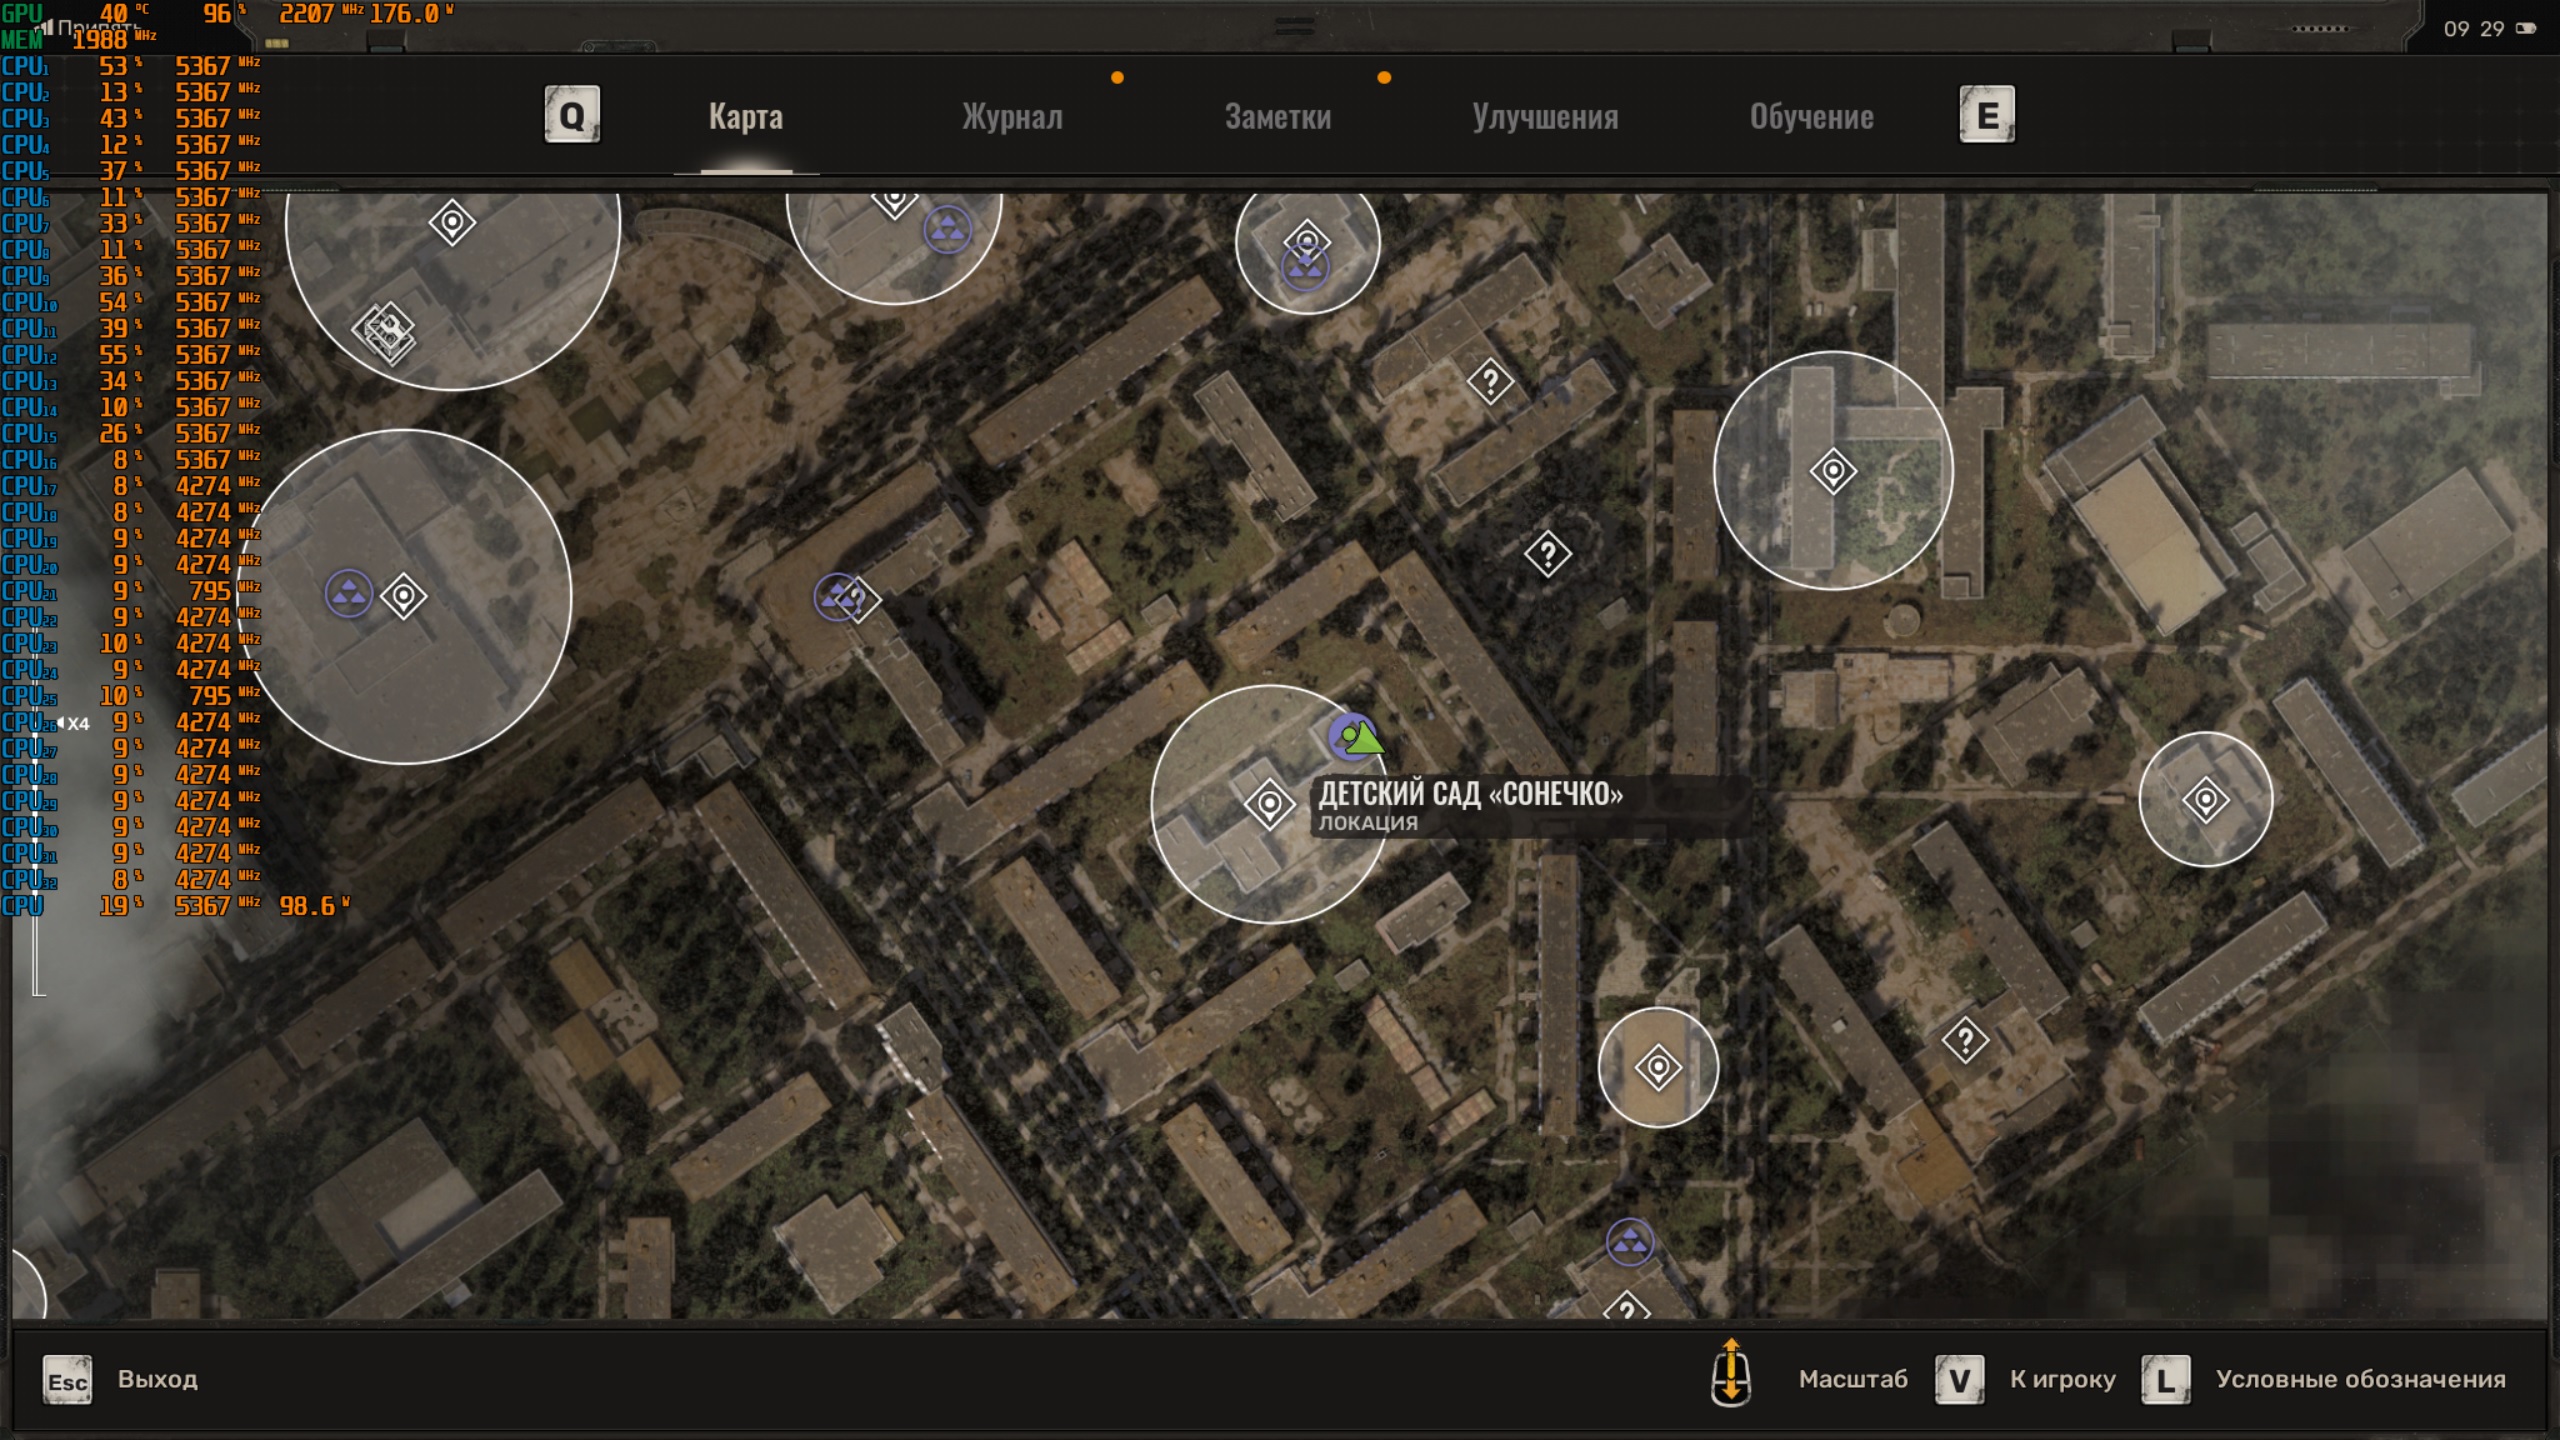
Task: Click the location marker in the far right small circle
Action: pyautogui.click(x=2205, y=799)
